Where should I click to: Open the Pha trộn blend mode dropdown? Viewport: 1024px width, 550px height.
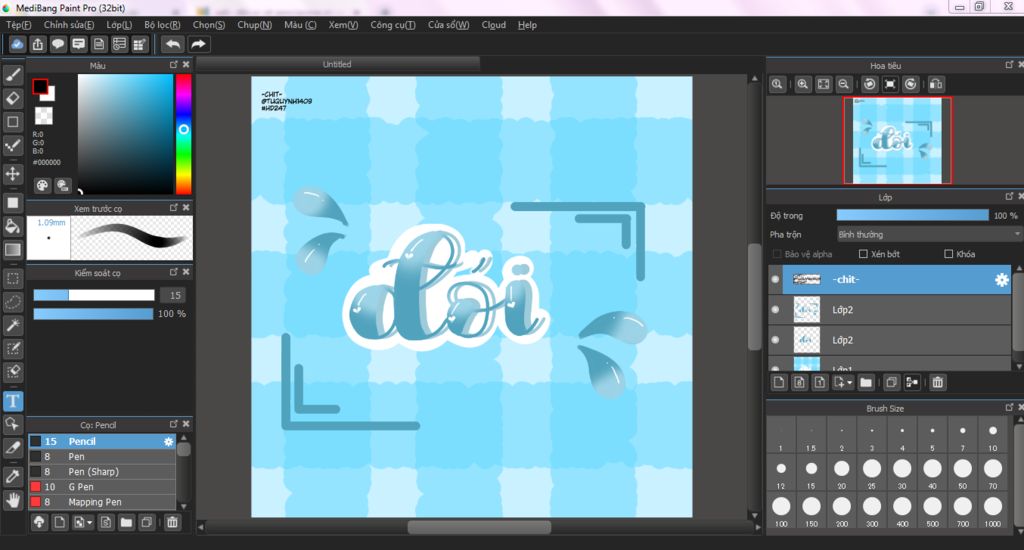click(x=929, y=235)
